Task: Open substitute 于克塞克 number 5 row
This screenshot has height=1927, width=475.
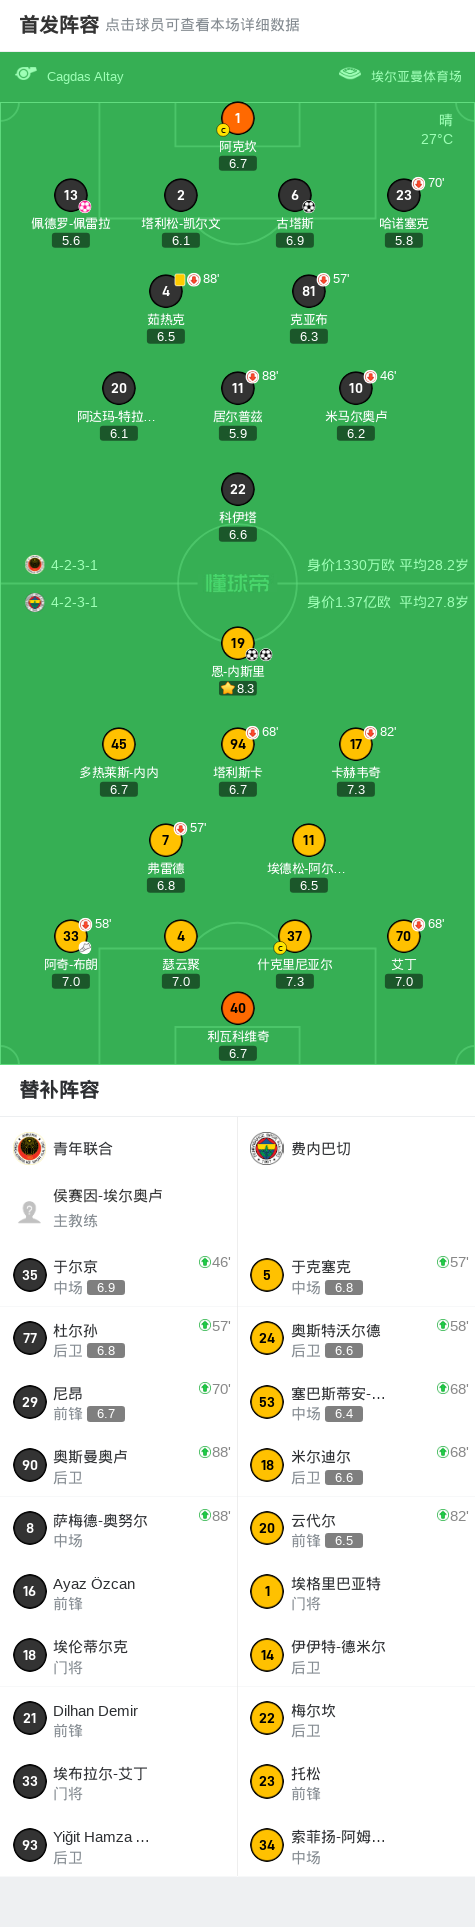Action: point(357,1275)
